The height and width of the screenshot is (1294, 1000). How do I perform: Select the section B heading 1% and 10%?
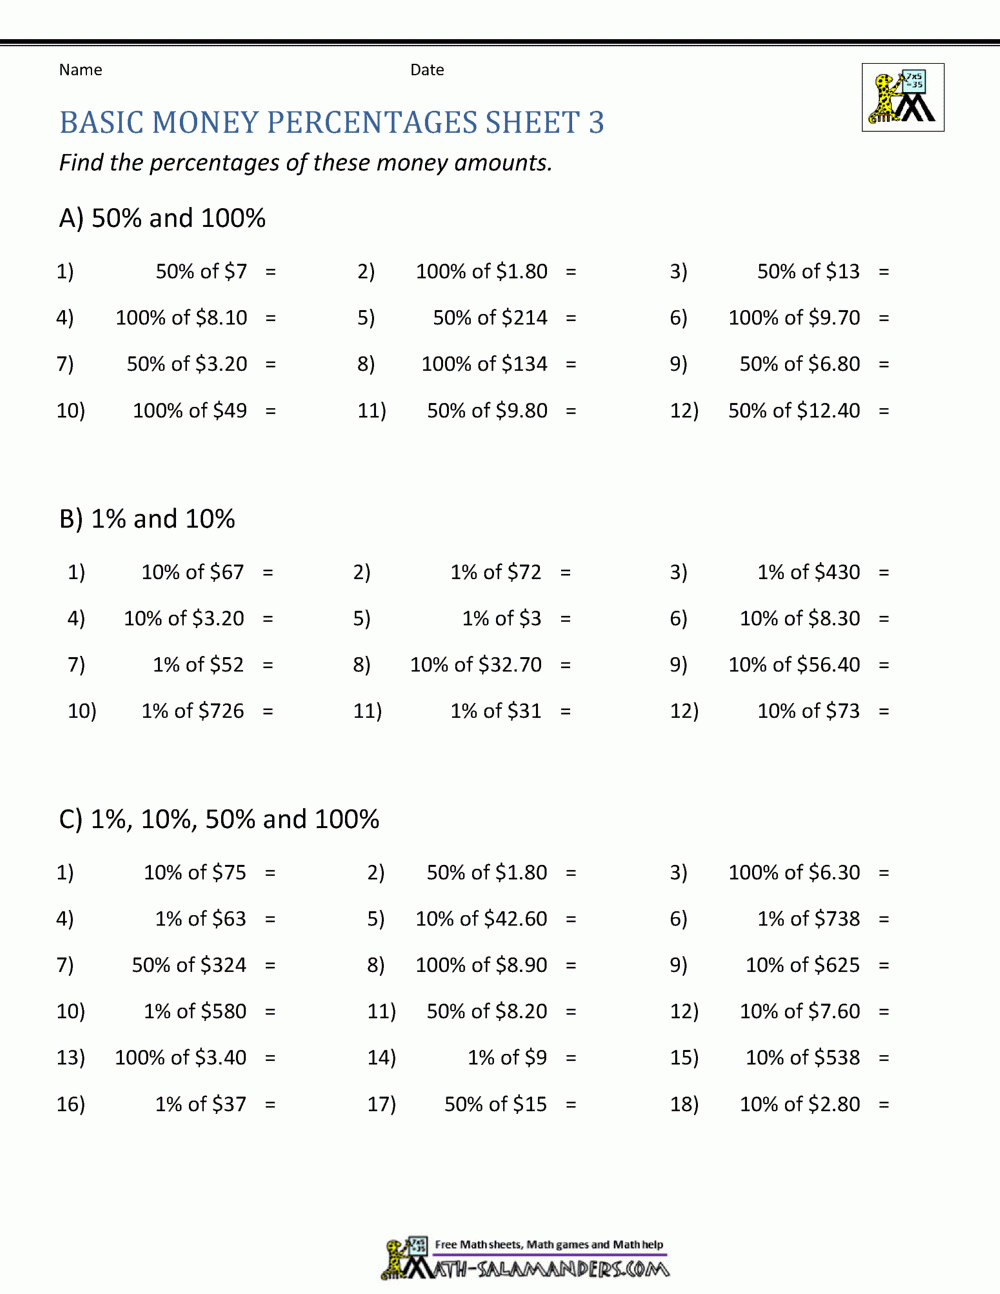point(147,519)
